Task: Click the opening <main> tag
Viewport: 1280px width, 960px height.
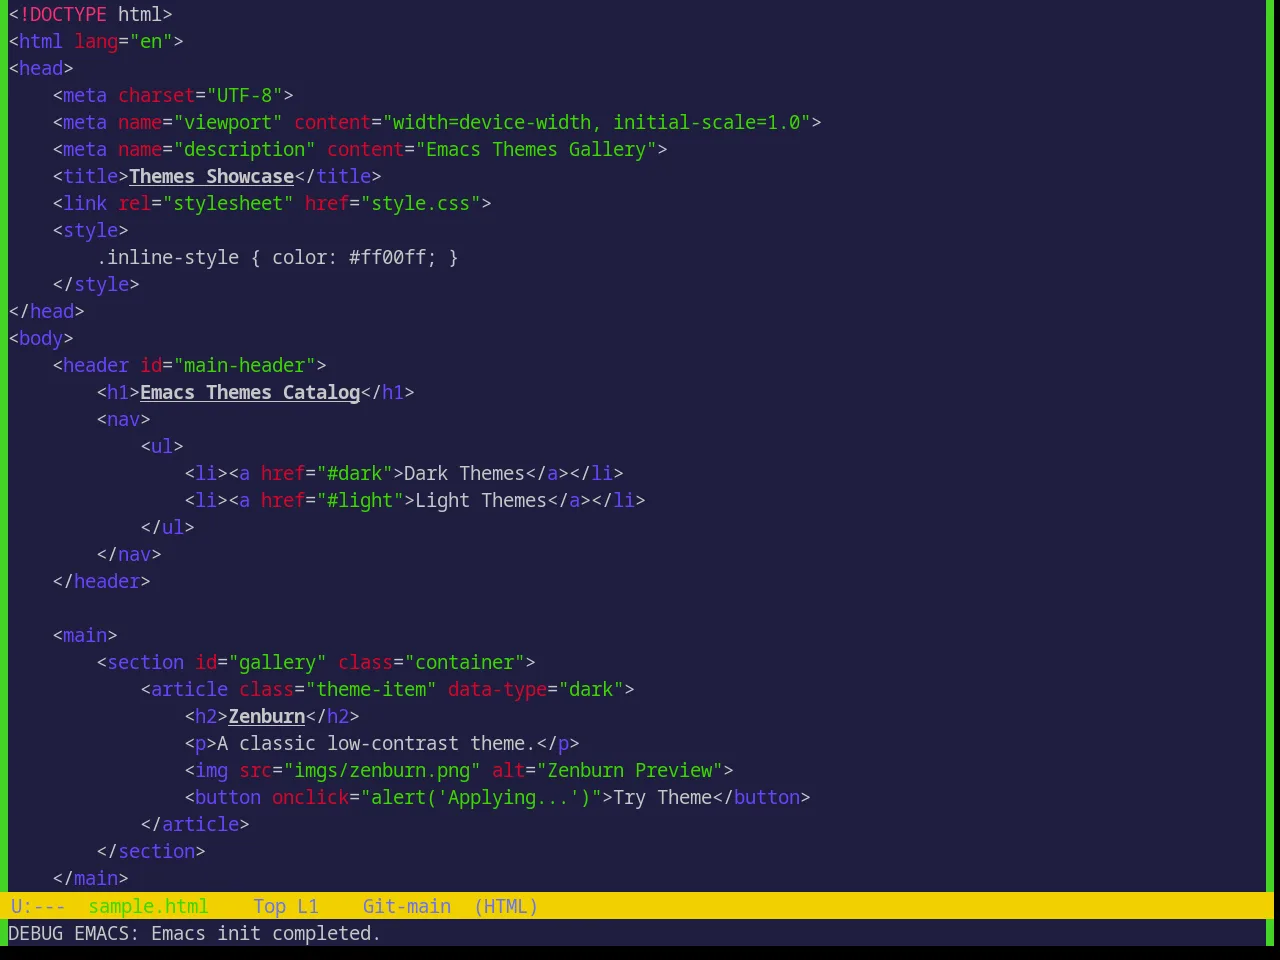Action: click(85, 635)
